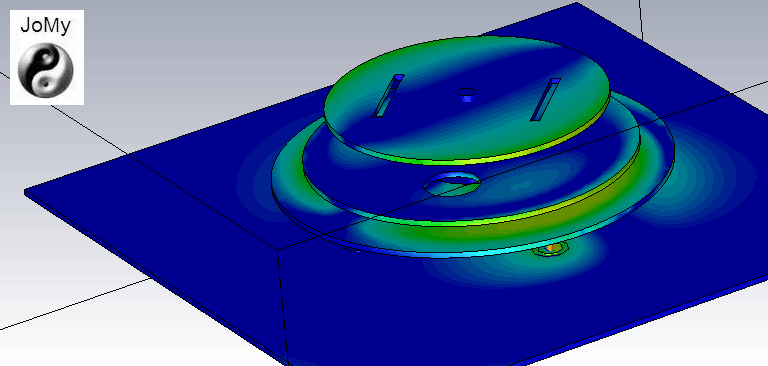Click the yin-yang logo icon
This screenshot has width=768, height=366.
tap(46, 70)
